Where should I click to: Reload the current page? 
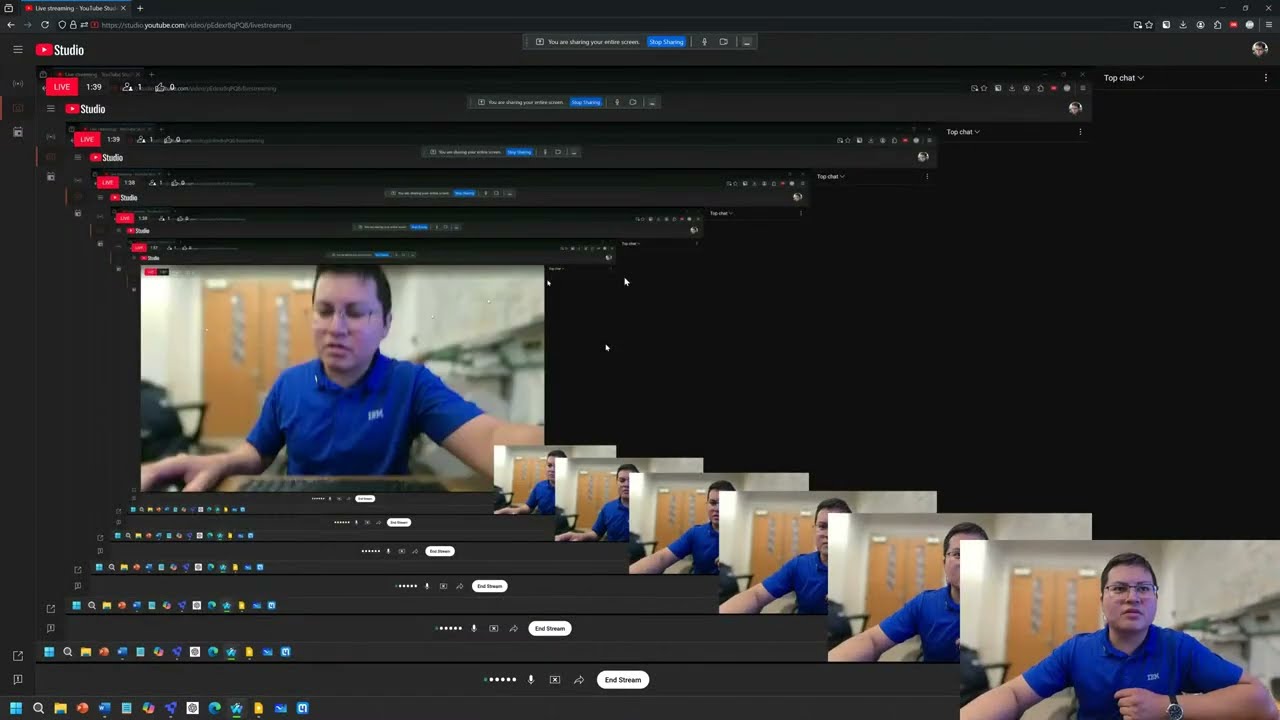[x=44, y=25]
